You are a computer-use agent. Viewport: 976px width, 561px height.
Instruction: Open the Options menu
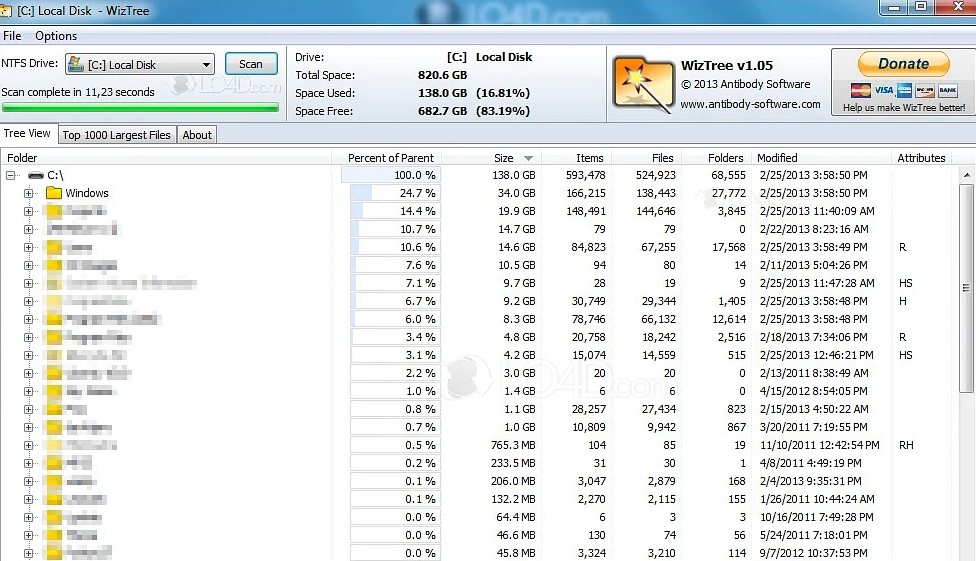(56, 36)
